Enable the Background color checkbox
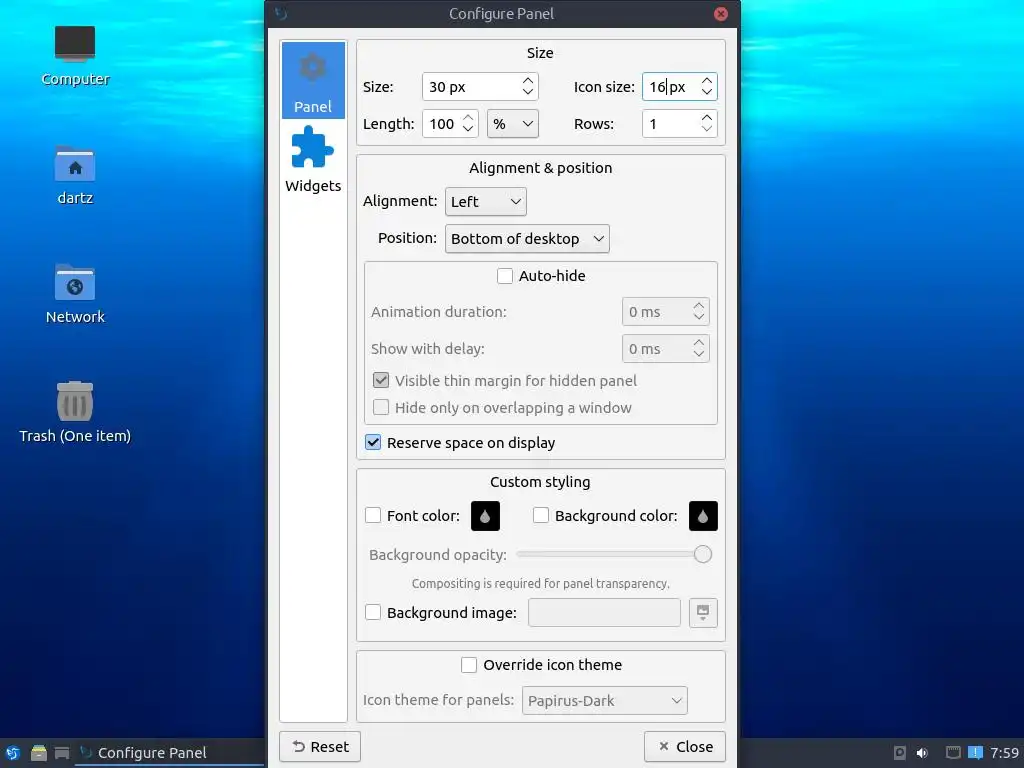 541,516
